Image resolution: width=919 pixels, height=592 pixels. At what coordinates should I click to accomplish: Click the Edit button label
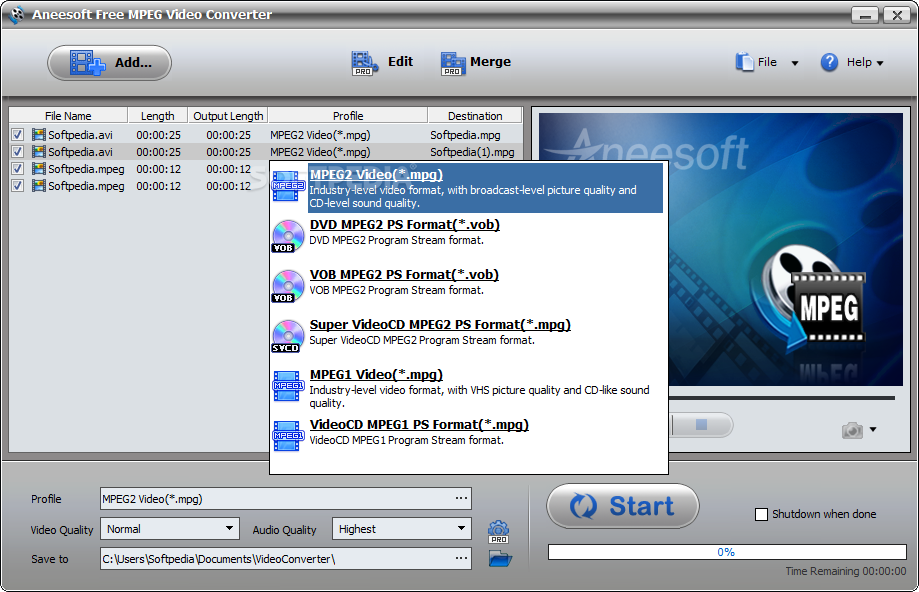coord(400,62)
